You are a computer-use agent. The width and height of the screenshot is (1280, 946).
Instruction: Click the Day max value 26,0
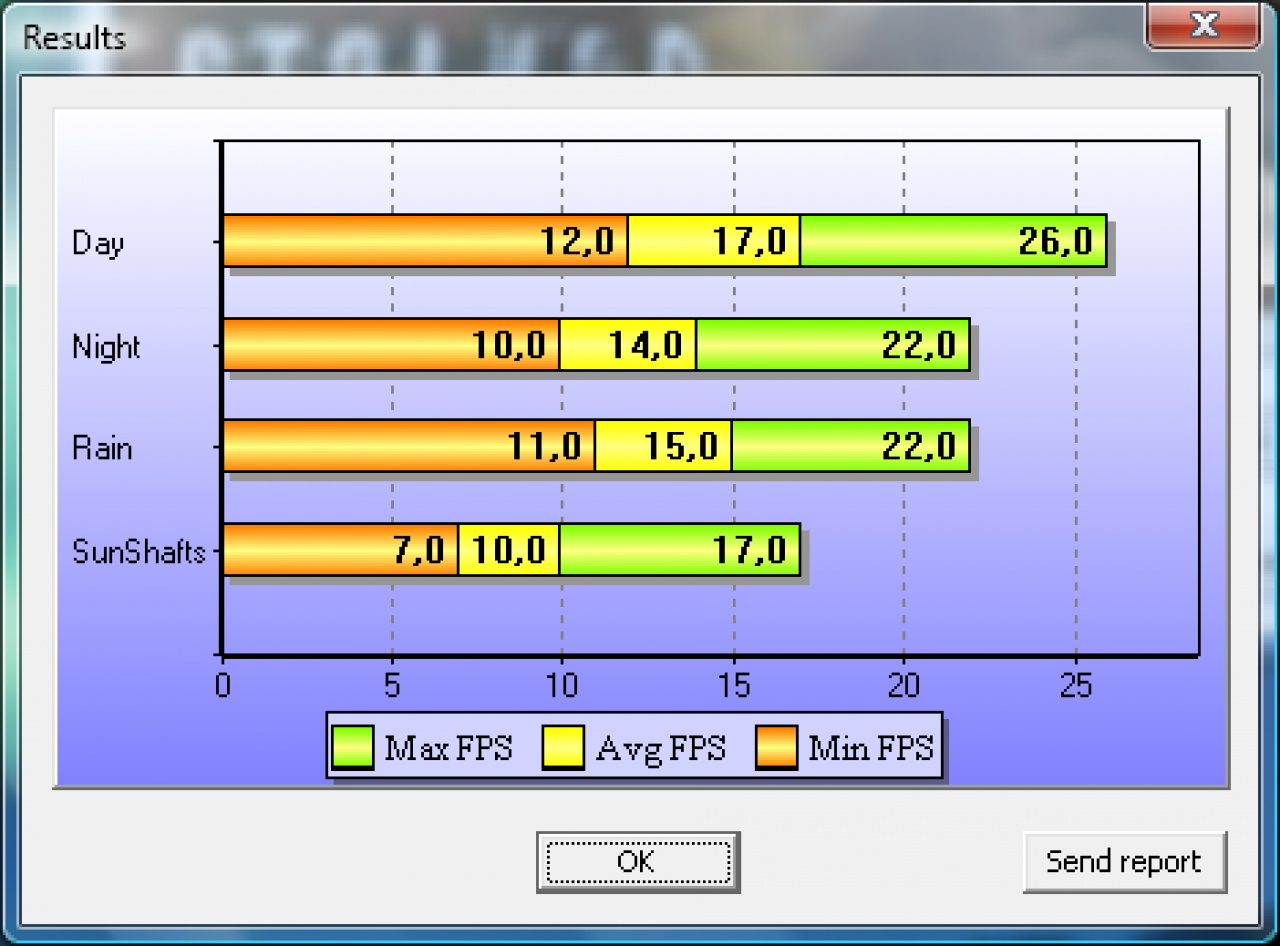pyautogui.click(x=1056, y=241)
